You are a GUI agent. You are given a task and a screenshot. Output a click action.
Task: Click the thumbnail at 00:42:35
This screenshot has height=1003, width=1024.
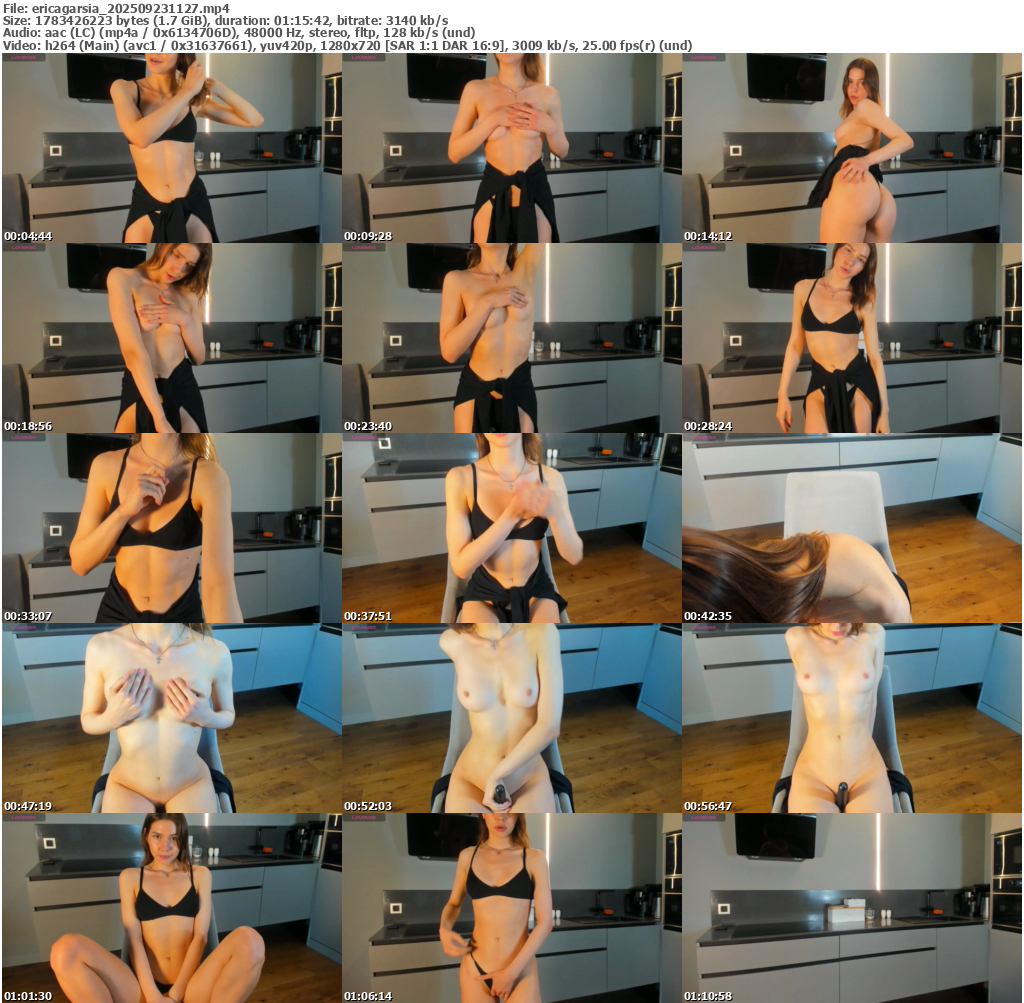tap(851, 528)
